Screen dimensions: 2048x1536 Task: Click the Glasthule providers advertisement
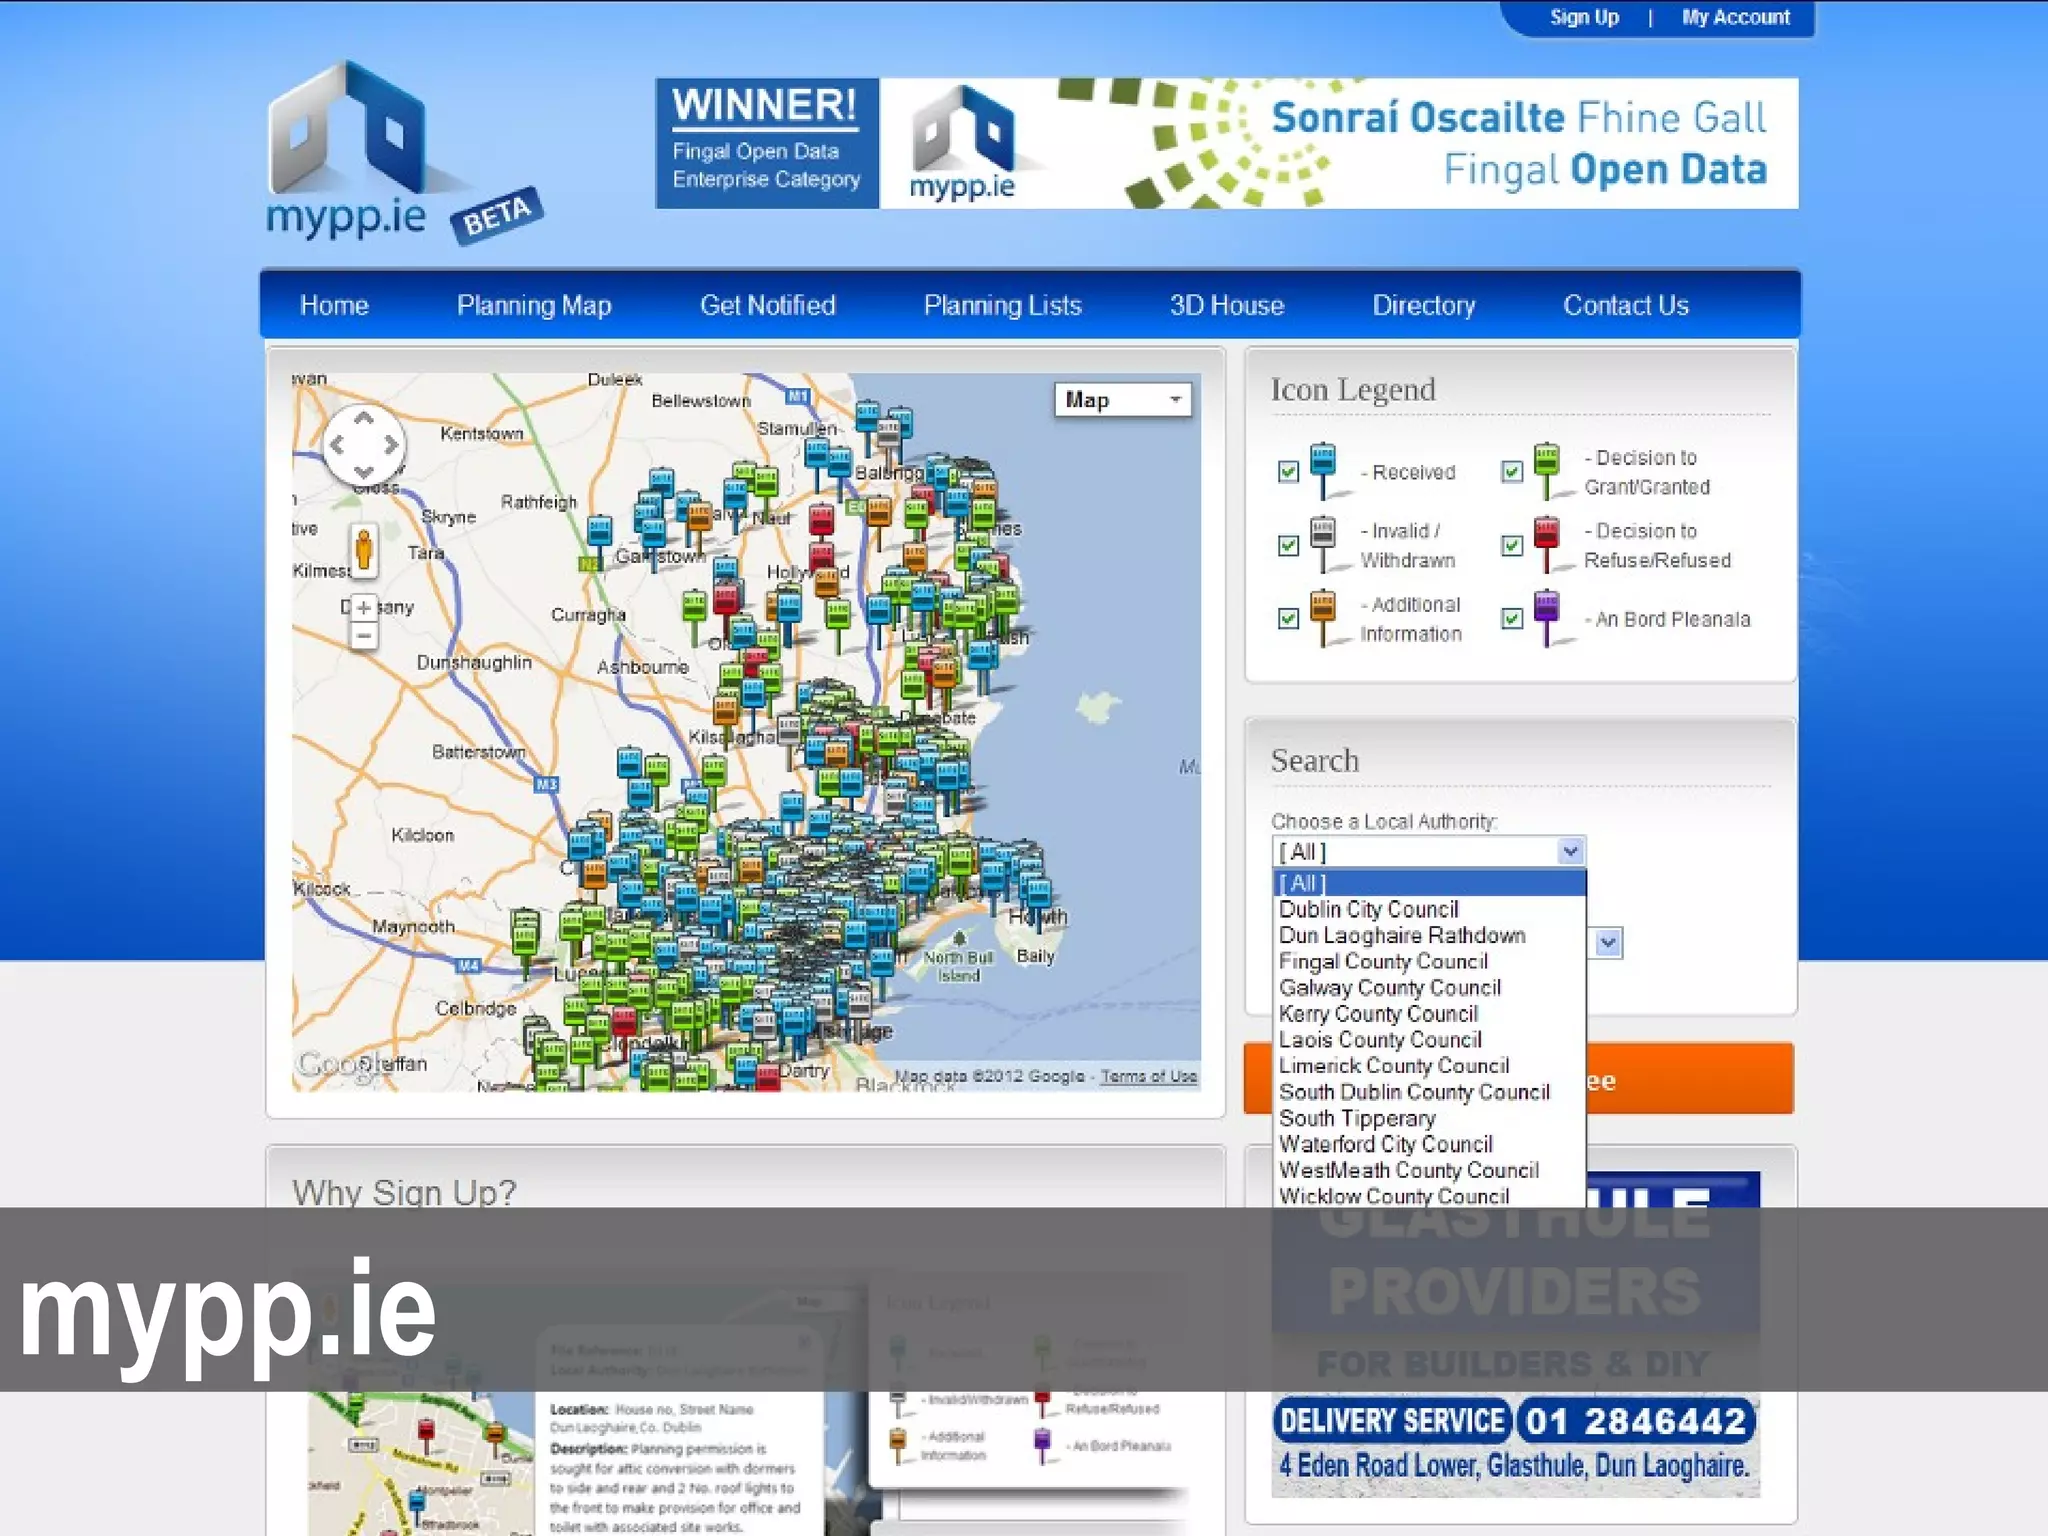tap(1515, 1335)
